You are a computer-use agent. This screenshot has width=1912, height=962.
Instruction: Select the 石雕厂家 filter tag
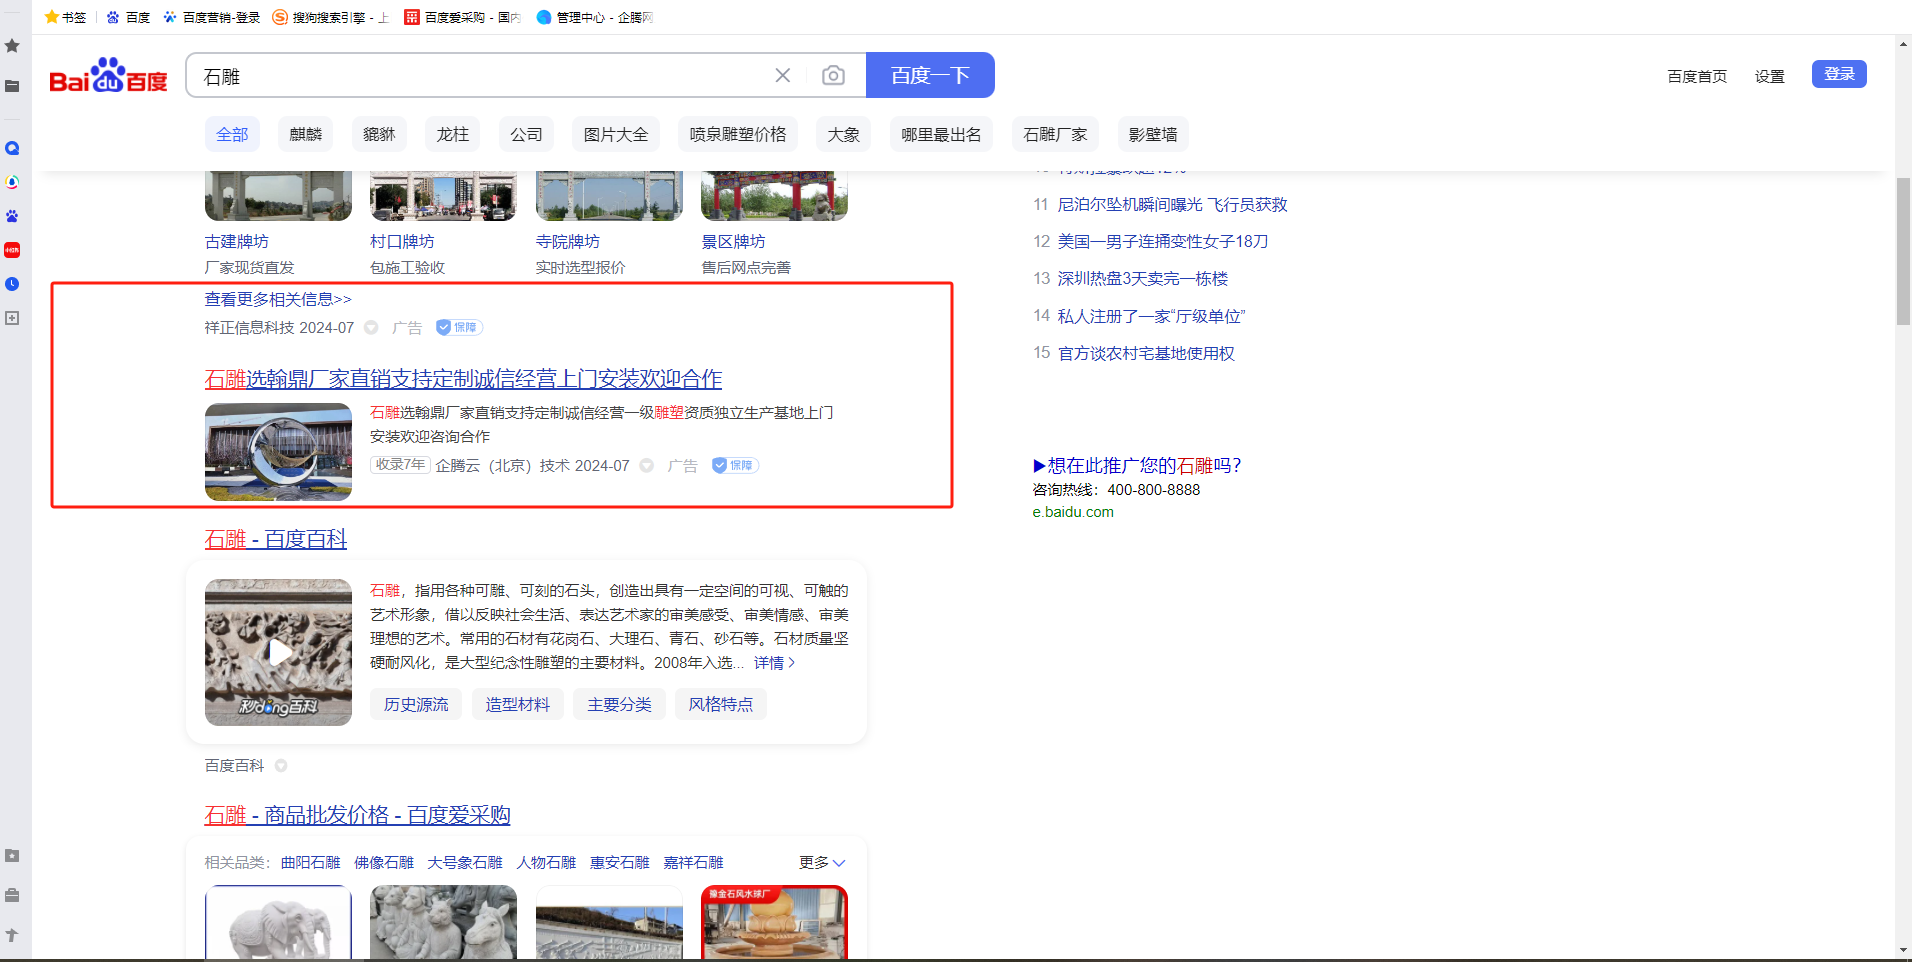coord(1055,134)
